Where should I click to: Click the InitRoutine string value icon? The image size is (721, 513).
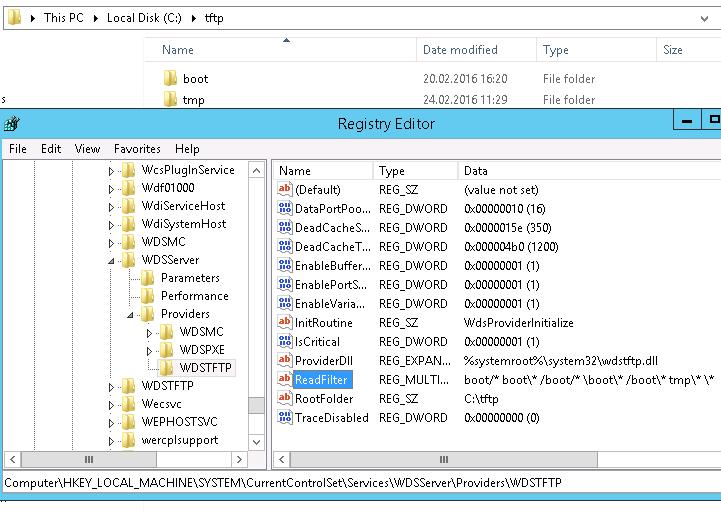pyautogui.click(x=285, y=323)
